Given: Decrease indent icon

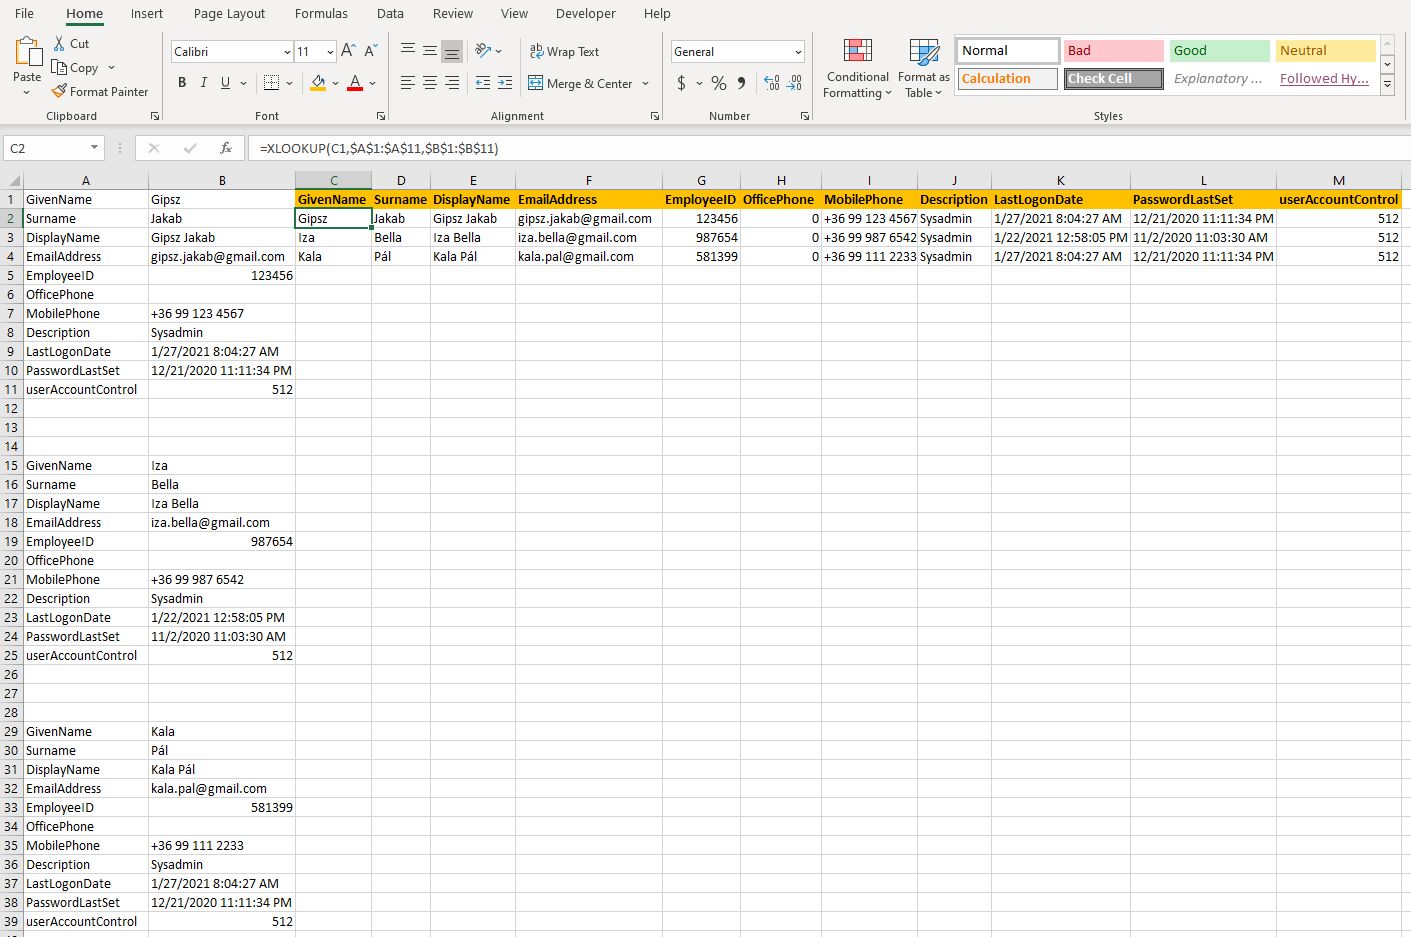Looking at the screenshot, I should 483,83.
